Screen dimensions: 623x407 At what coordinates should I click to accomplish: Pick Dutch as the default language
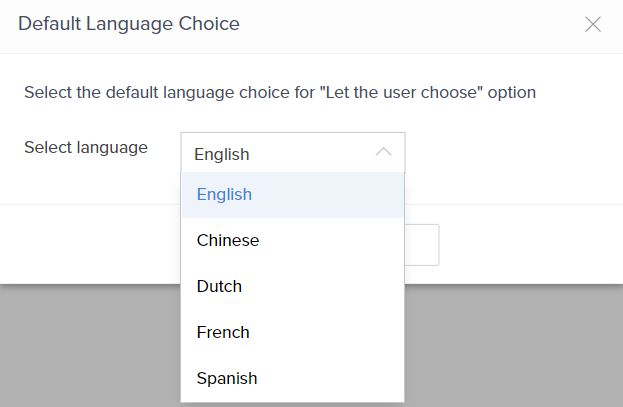click(219, 286)
